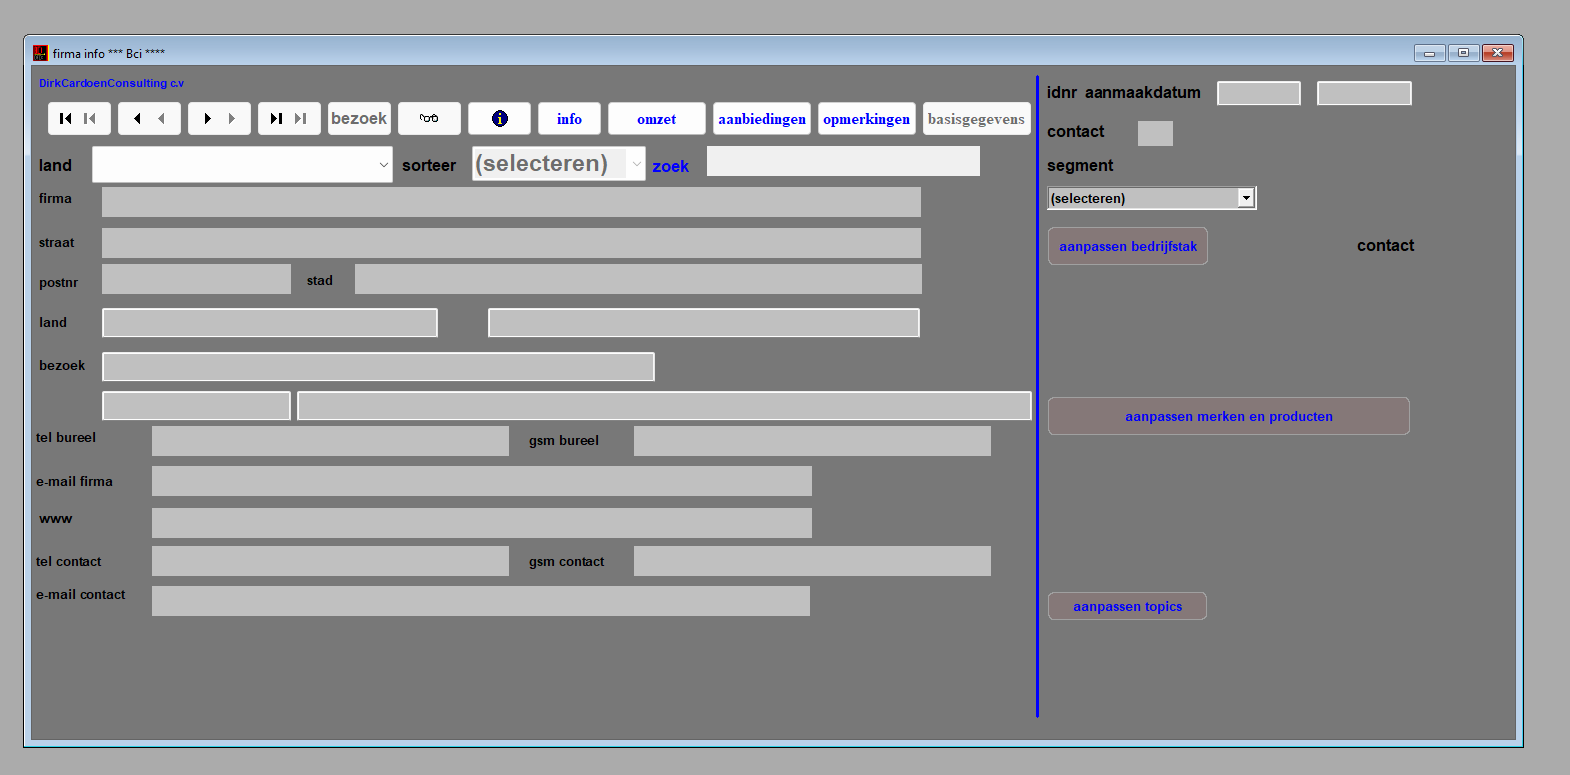Expand the sorteer (selecteren) dropdown
The image size is (1570, 775).
[636, 164]
